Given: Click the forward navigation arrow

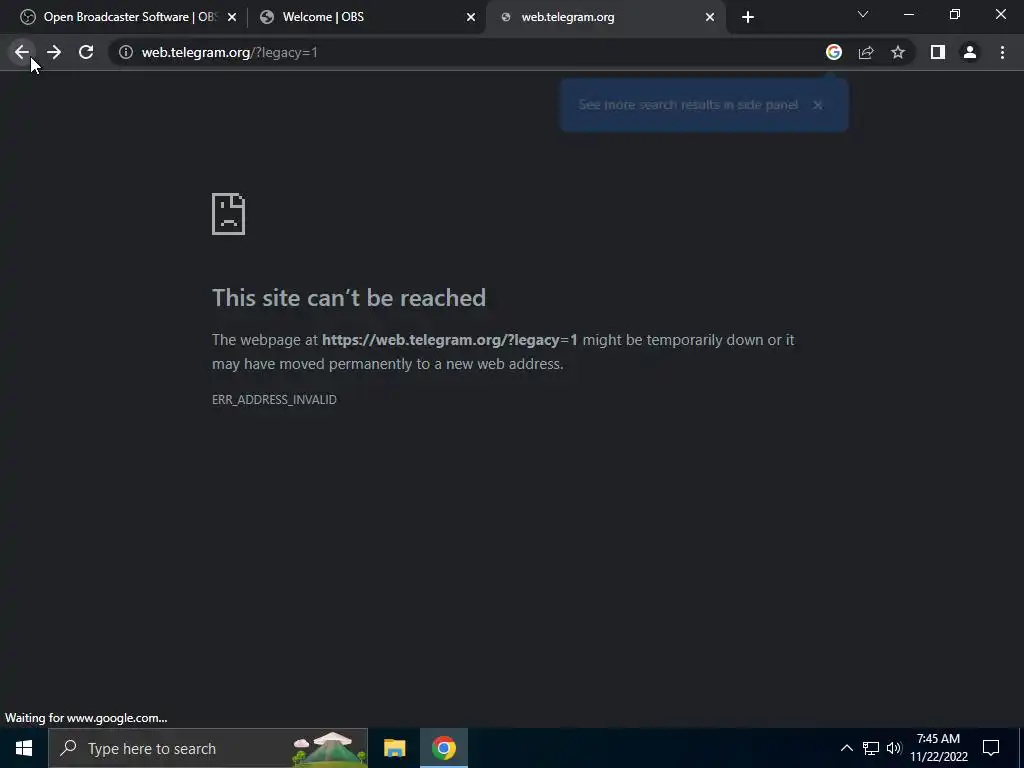Looking at the screenshot, I should [x=54, y=52].
